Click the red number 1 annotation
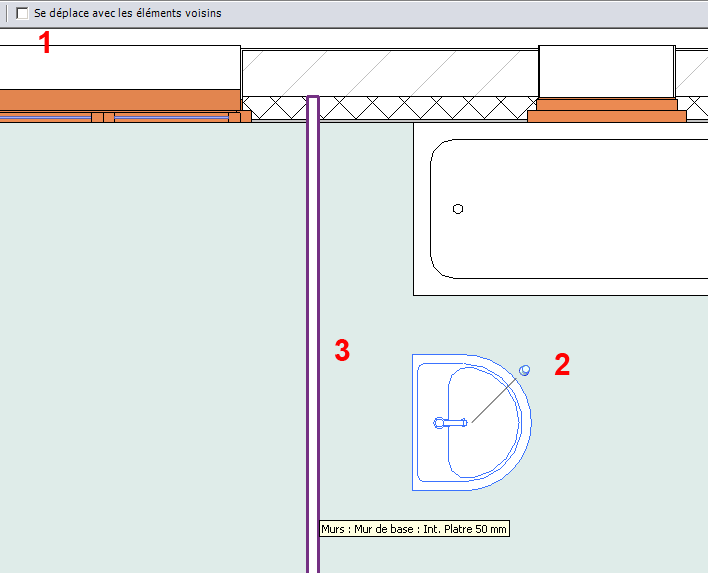 coord(44,43)
